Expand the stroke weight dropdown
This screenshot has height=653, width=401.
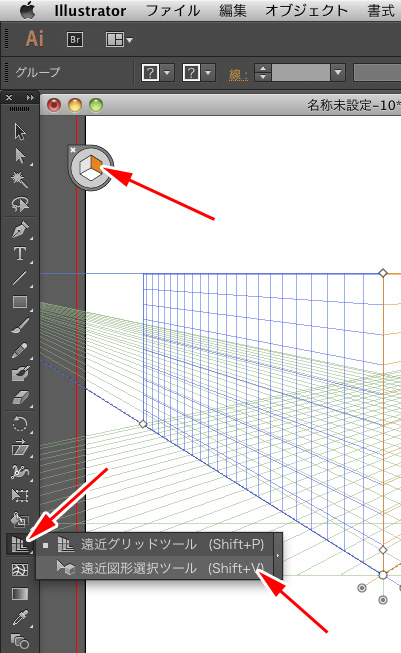click(338, 72)
